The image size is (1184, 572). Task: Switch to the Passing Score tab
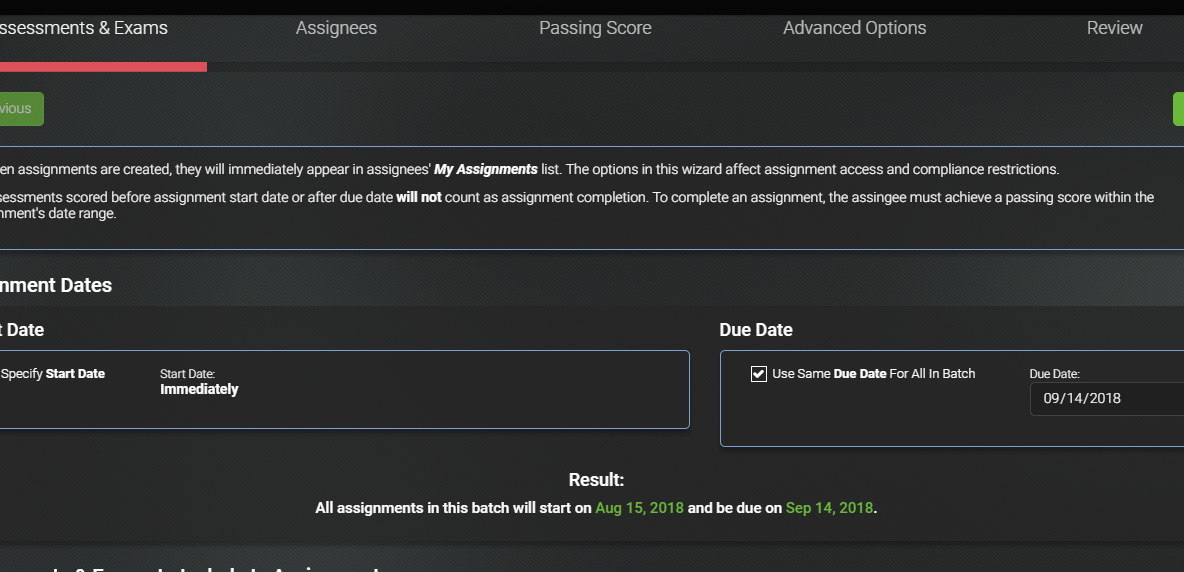click(x=595, y=28)
